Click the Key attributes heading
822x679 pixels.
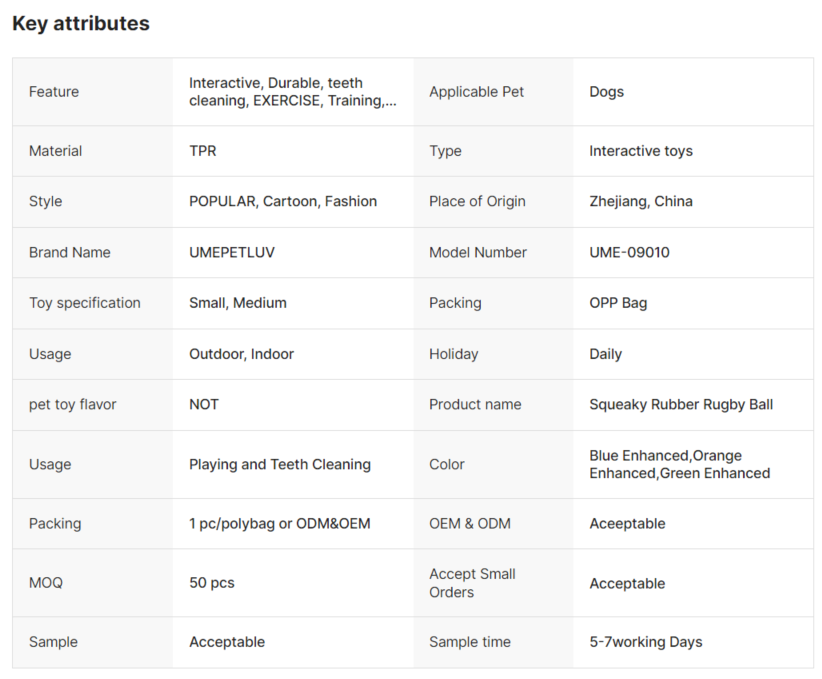coord(81,24)
